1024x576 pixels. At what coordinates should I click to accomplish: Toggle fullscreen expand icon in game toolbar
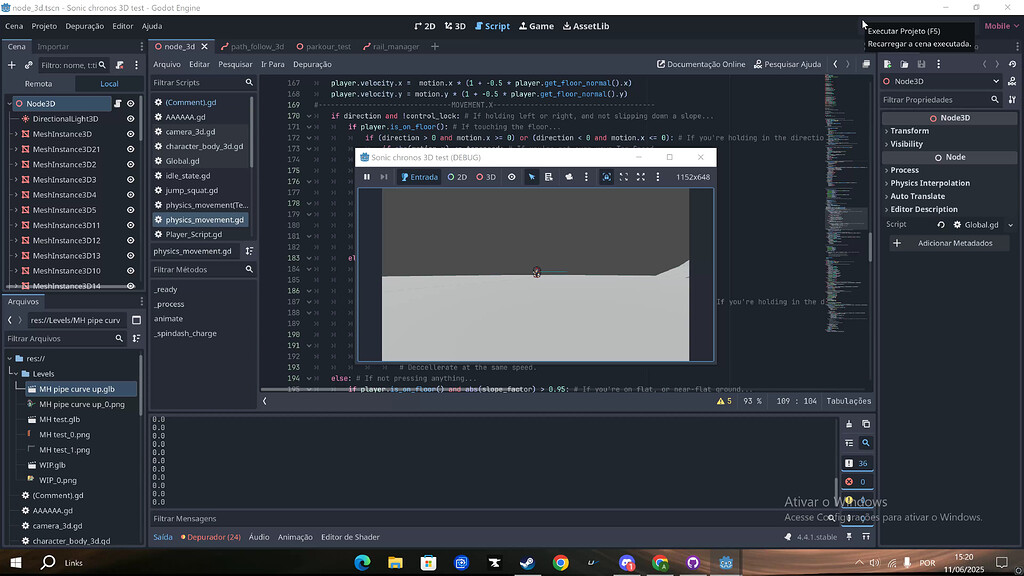click(x=641, y=177)
